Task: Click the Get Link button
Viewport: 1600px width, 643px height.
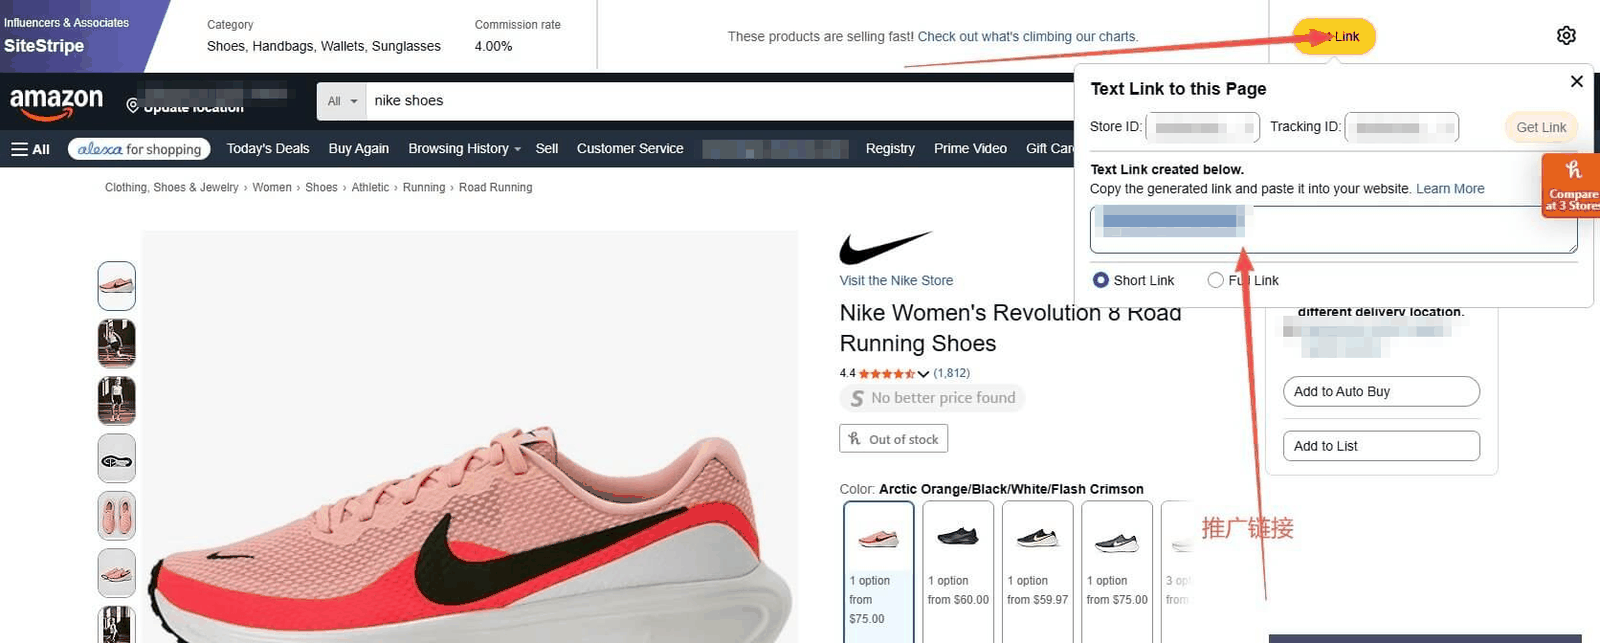Action: 1541,127
